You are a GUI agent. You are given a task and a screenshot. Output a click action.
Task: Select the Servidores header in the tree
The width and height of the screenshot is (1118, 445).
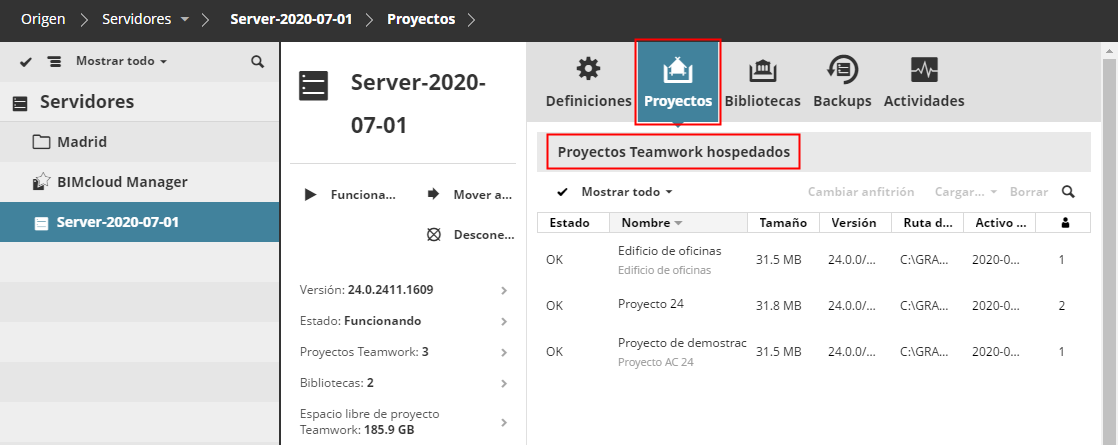pyautogui.click(x=139, y=102)
